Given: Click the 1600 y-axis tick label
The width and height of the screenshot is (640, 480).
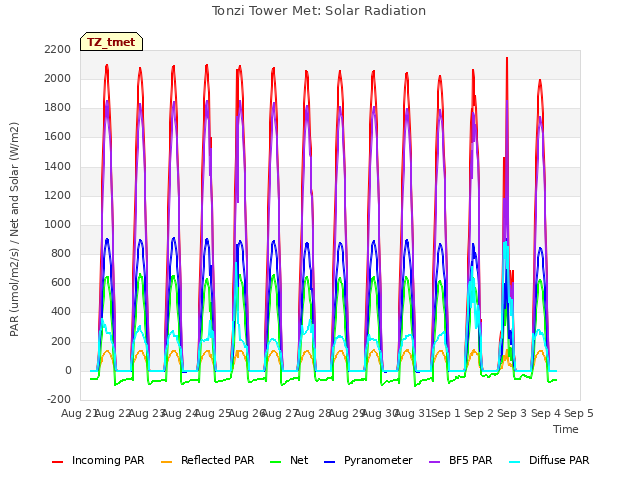Looking at the screenshot, I should click(x=58, y=137).
